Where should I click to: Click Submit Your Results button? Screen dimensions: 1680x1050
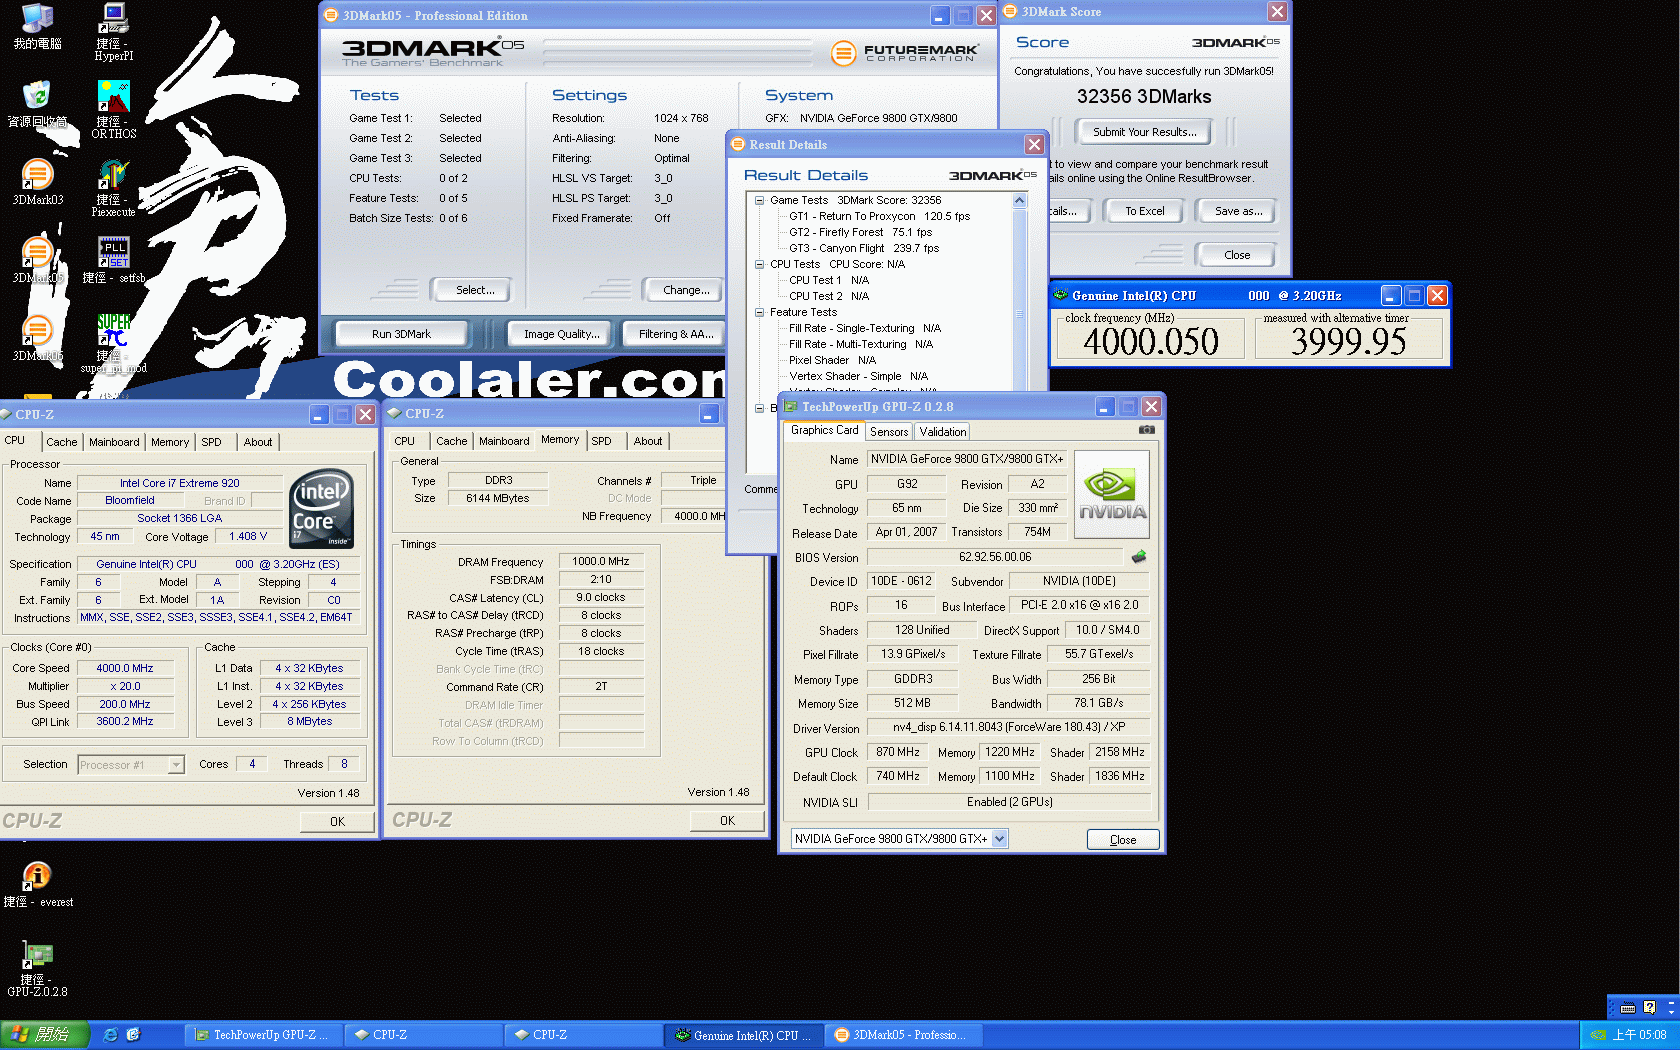pyautogui.click(x=1144, y=132)
